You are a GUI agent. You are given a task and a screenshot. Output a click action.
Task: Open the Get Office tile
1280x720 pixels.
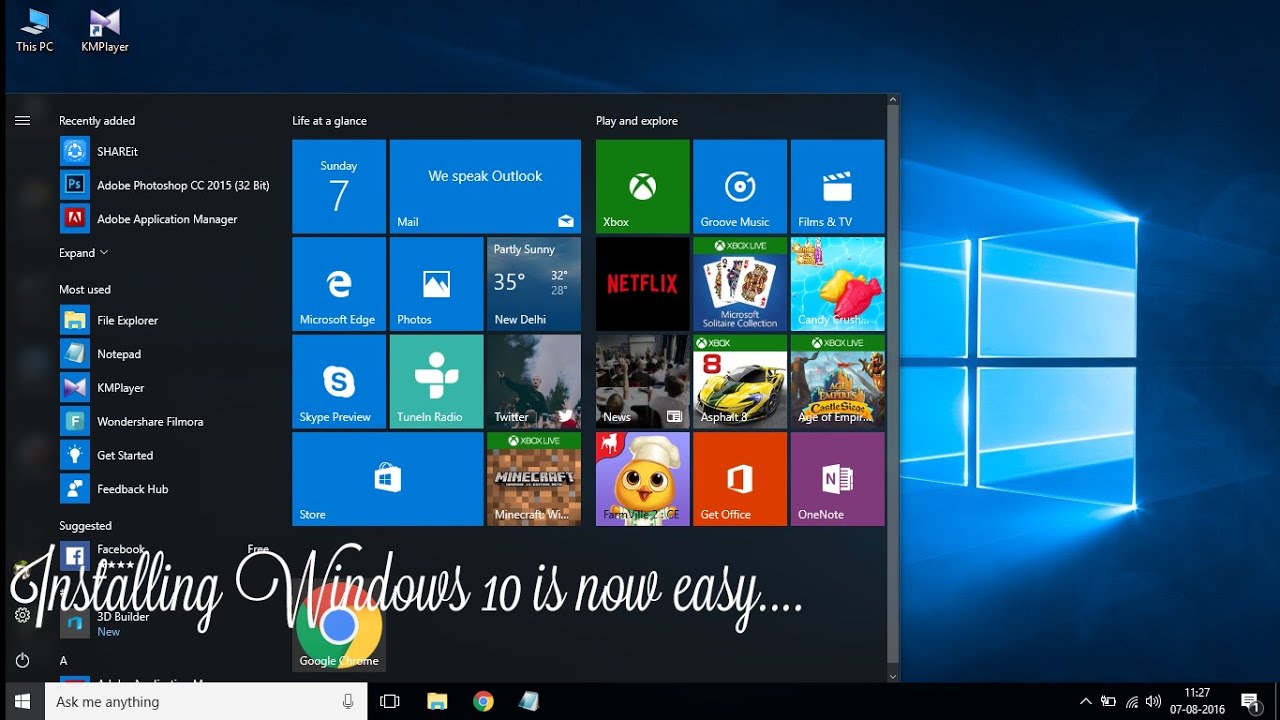pos(740,479)
